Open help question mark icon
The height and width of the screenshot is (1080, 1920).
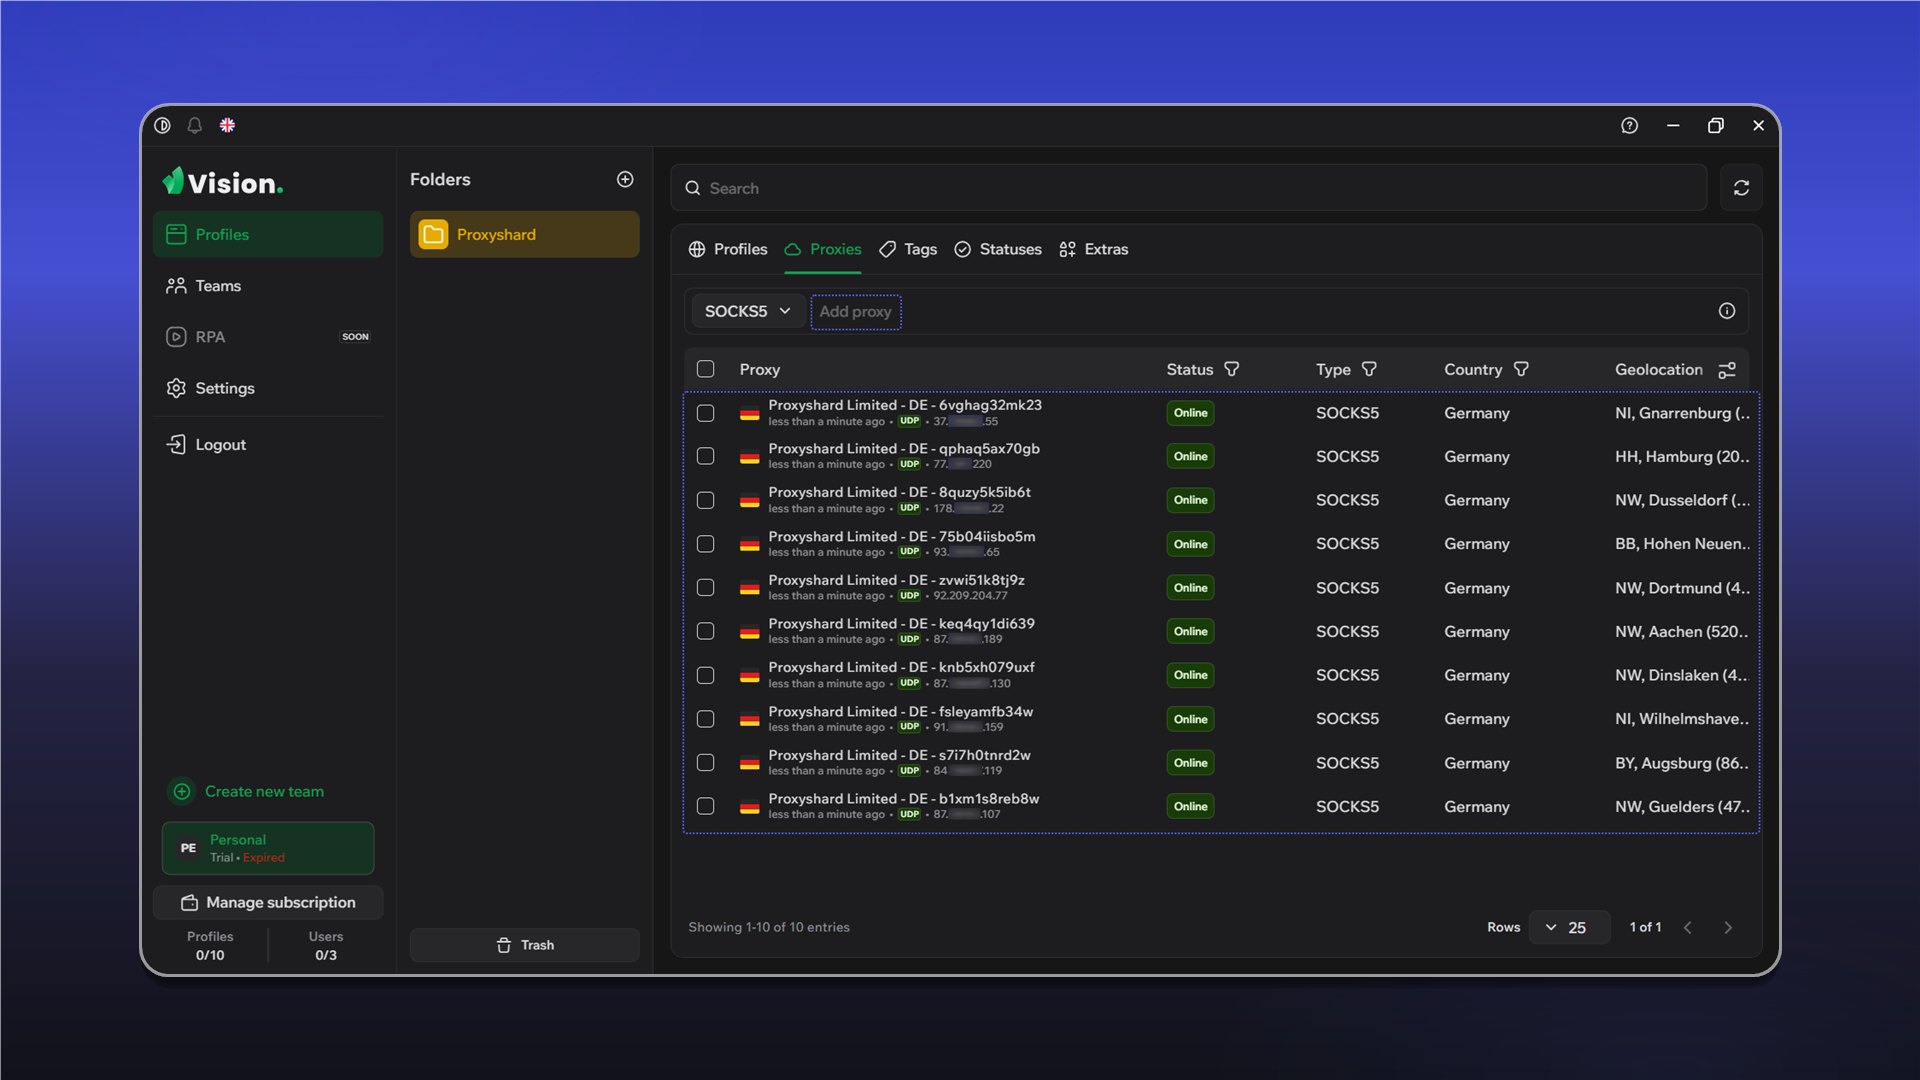[x=1629, y=125]
